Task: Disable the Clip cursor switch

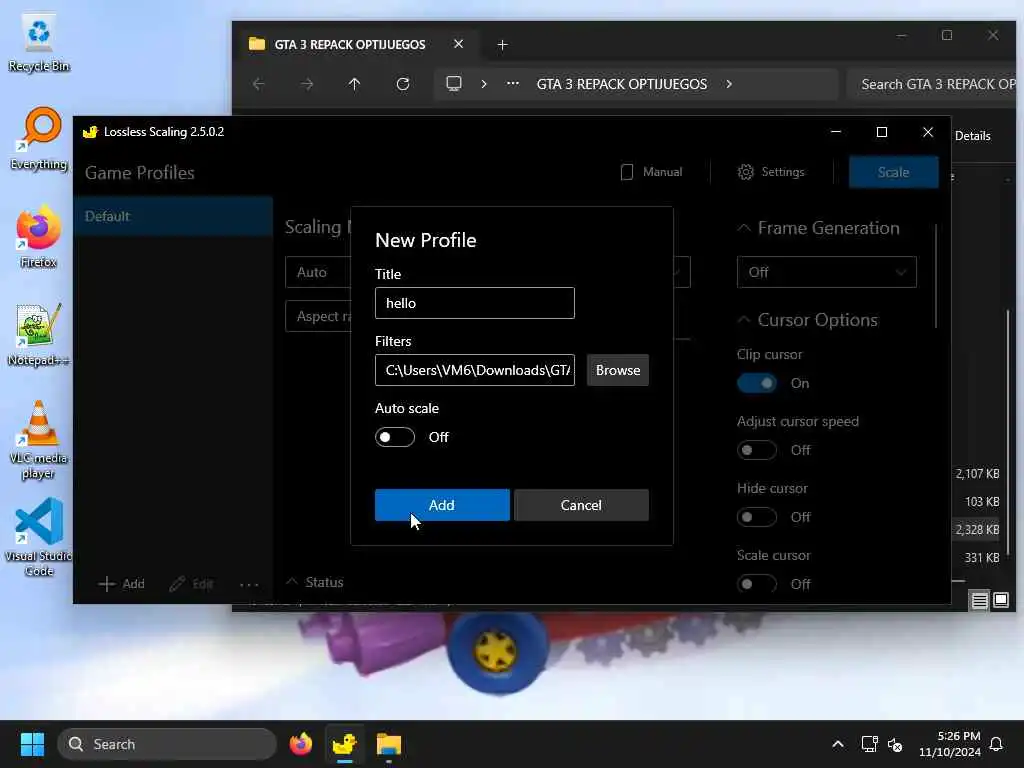Action: [x=757, y=383]
